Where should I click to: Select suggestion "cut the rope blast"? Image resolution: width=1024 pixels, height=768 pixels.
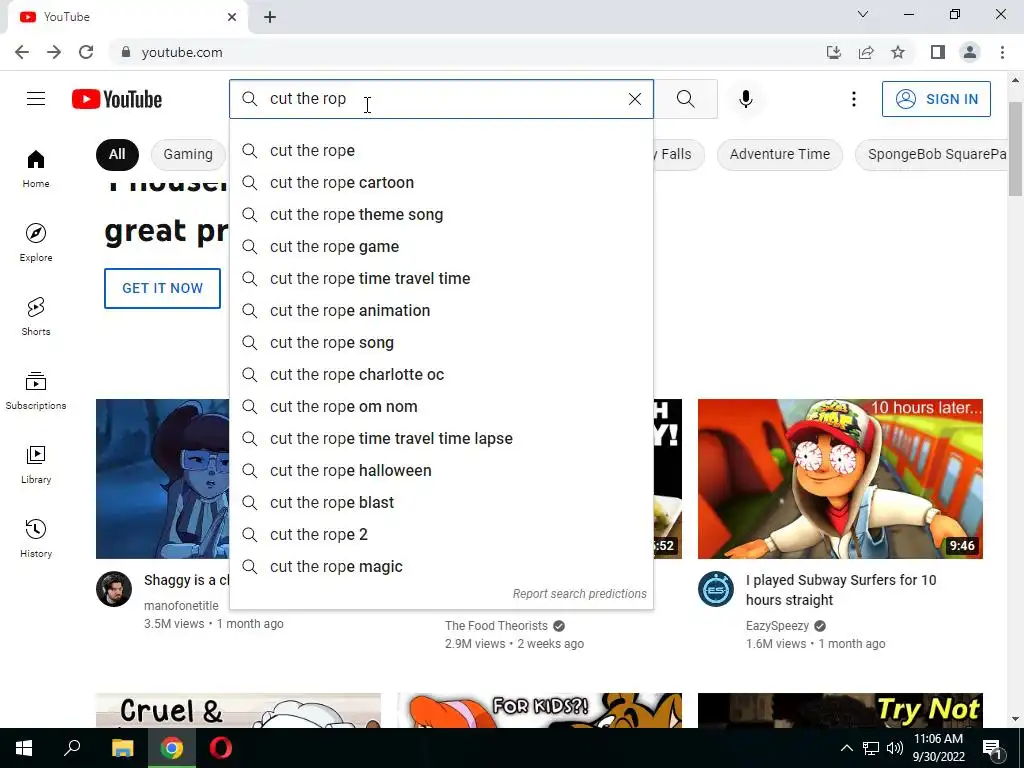(441, 502)
